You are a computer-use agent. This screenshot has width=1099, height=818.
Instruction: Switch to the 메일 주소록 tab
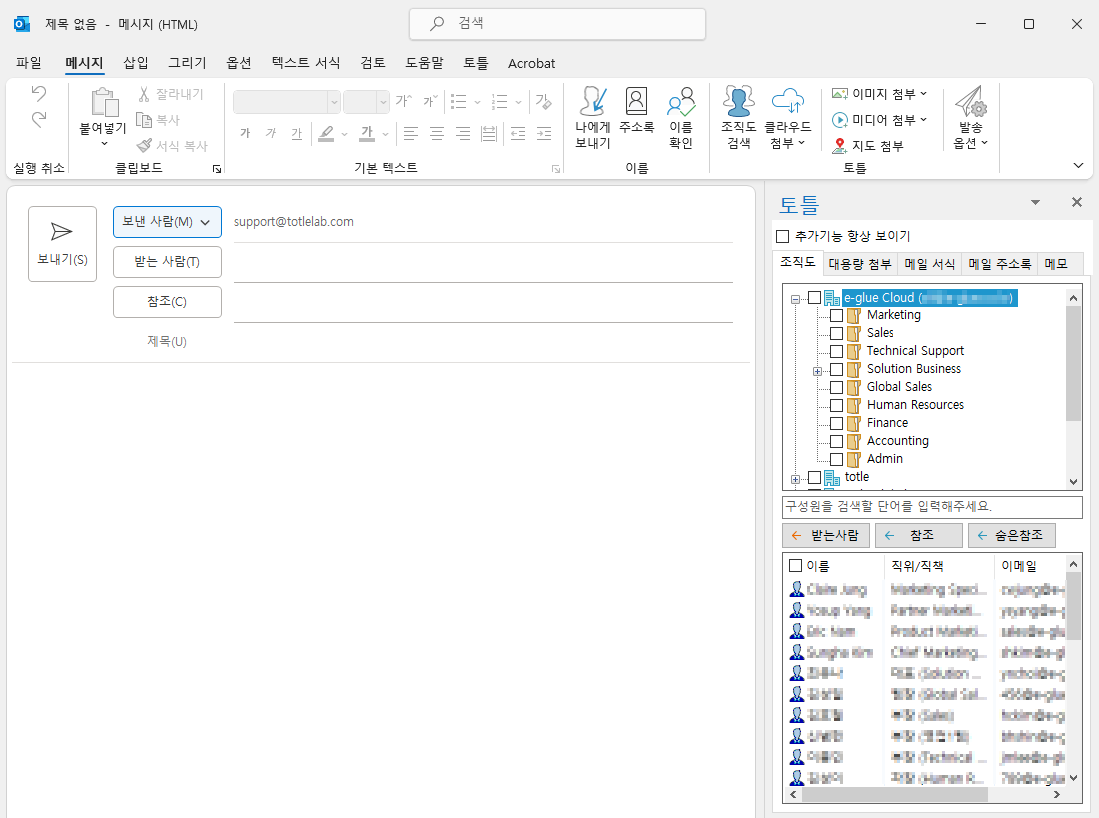(999, 264)
